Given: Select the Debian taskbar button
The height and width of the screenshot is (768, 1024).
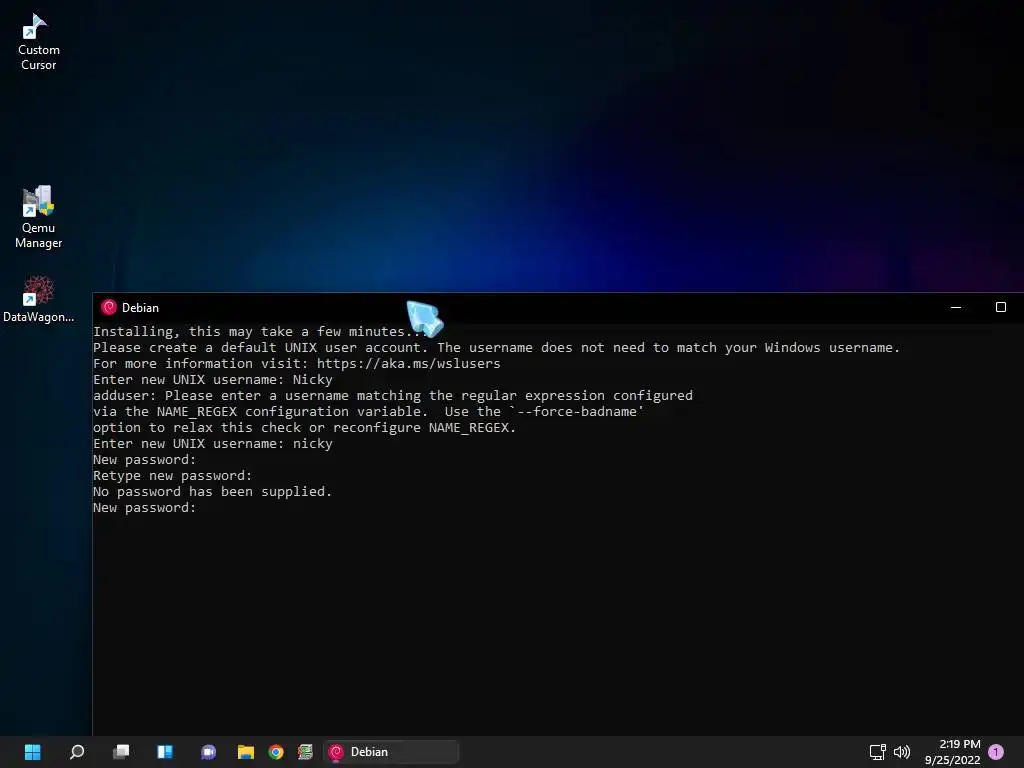Looking at the screenshot, I should coord(391,752).
